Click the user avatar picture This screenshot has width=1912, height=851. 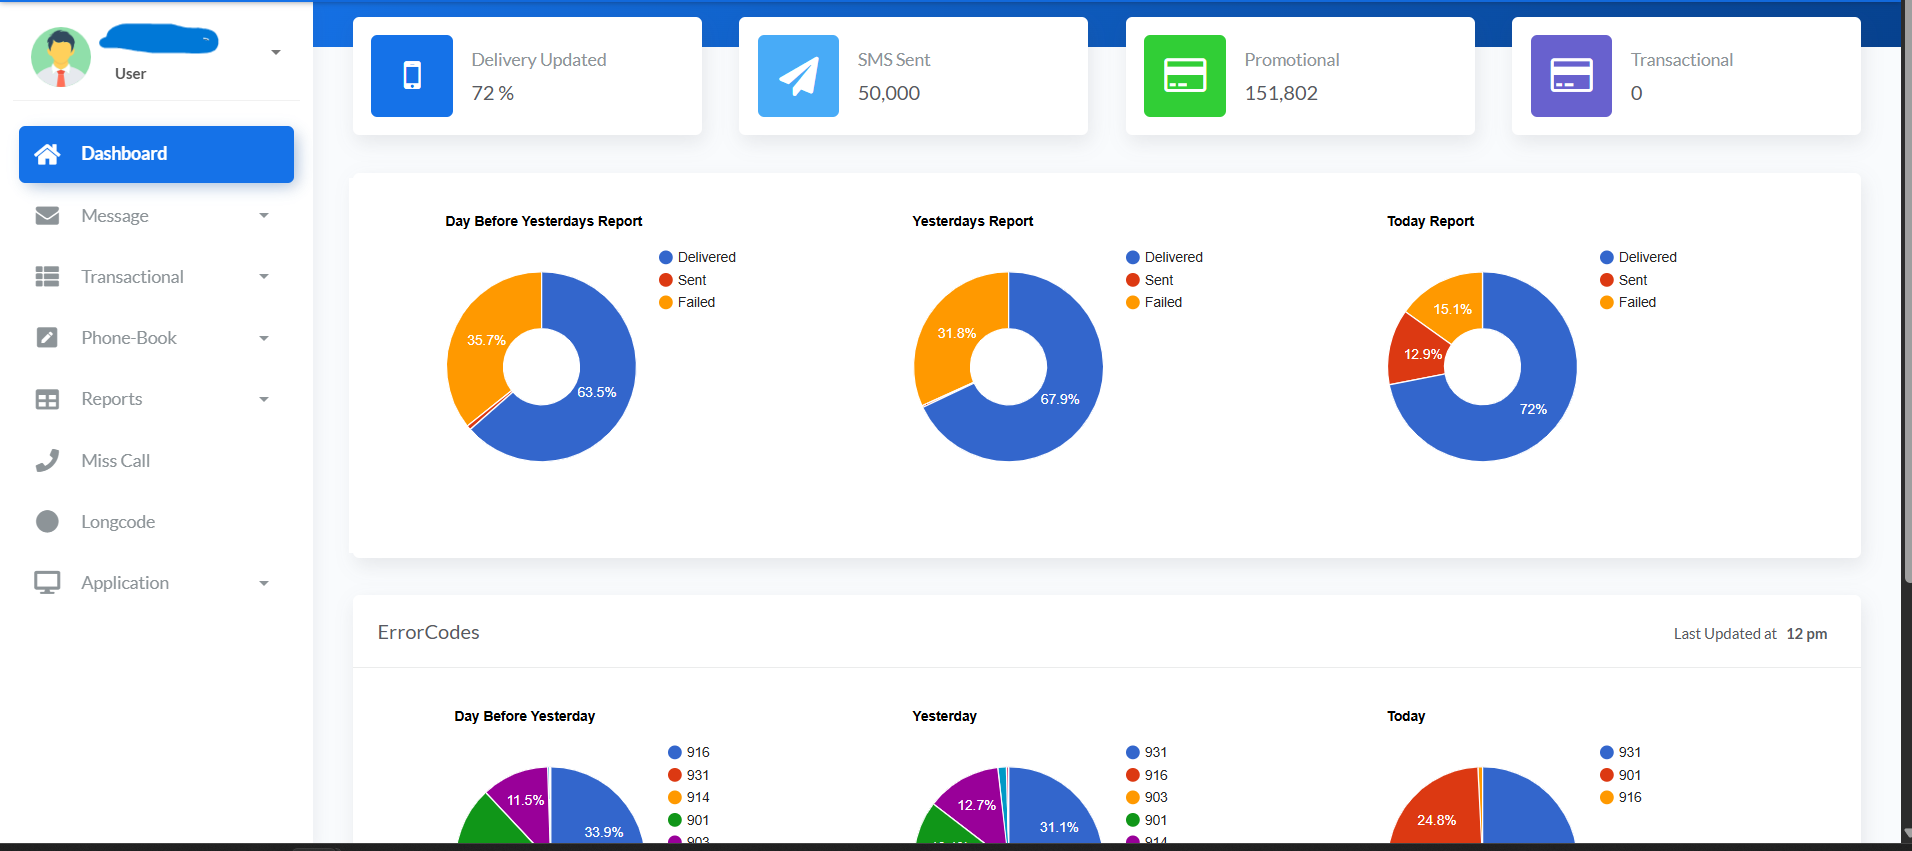point(61,57)
